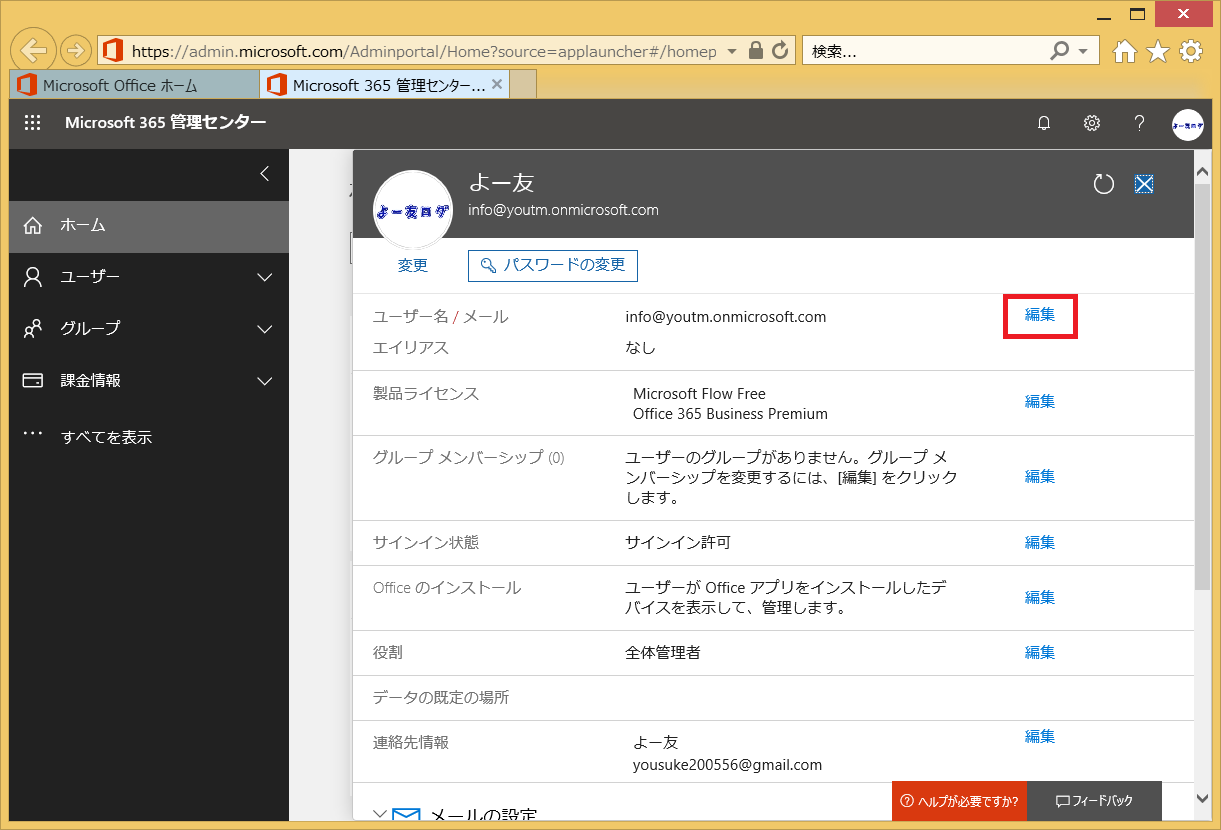Collapse the left navigation pane
Image resolution: width=1221 pixels, height=830 pixels.
[x=265, y=173]
